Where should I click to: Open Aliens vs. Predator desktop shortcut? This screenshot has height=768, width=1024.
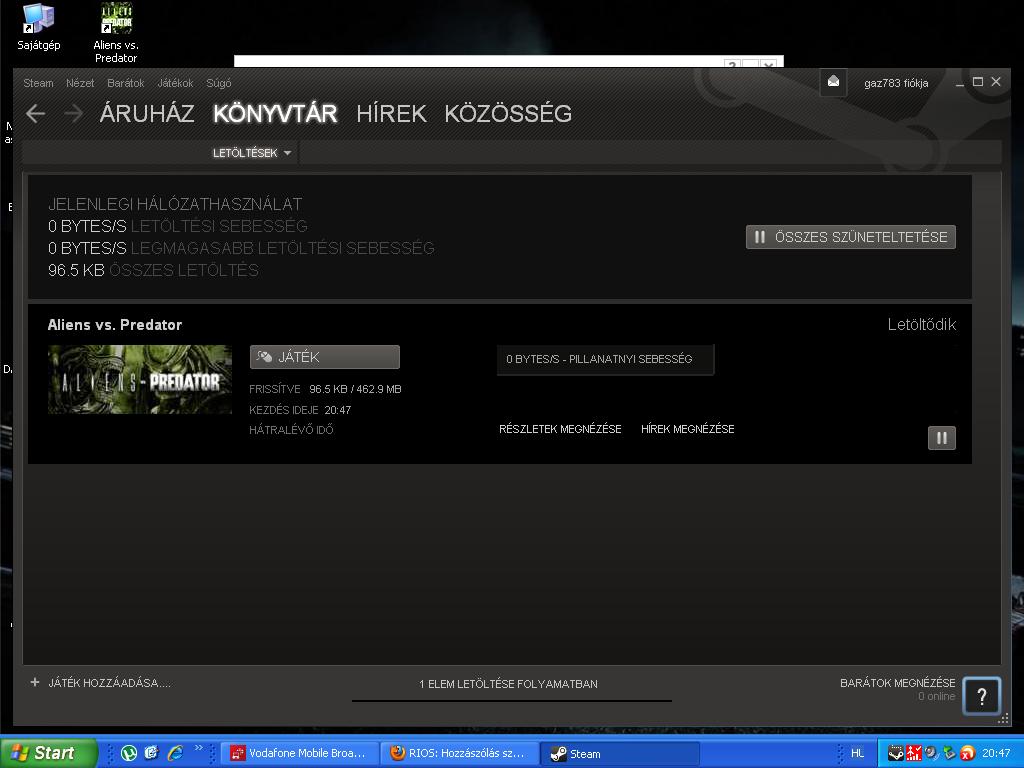pyautogui.click(x=116, y=33)
